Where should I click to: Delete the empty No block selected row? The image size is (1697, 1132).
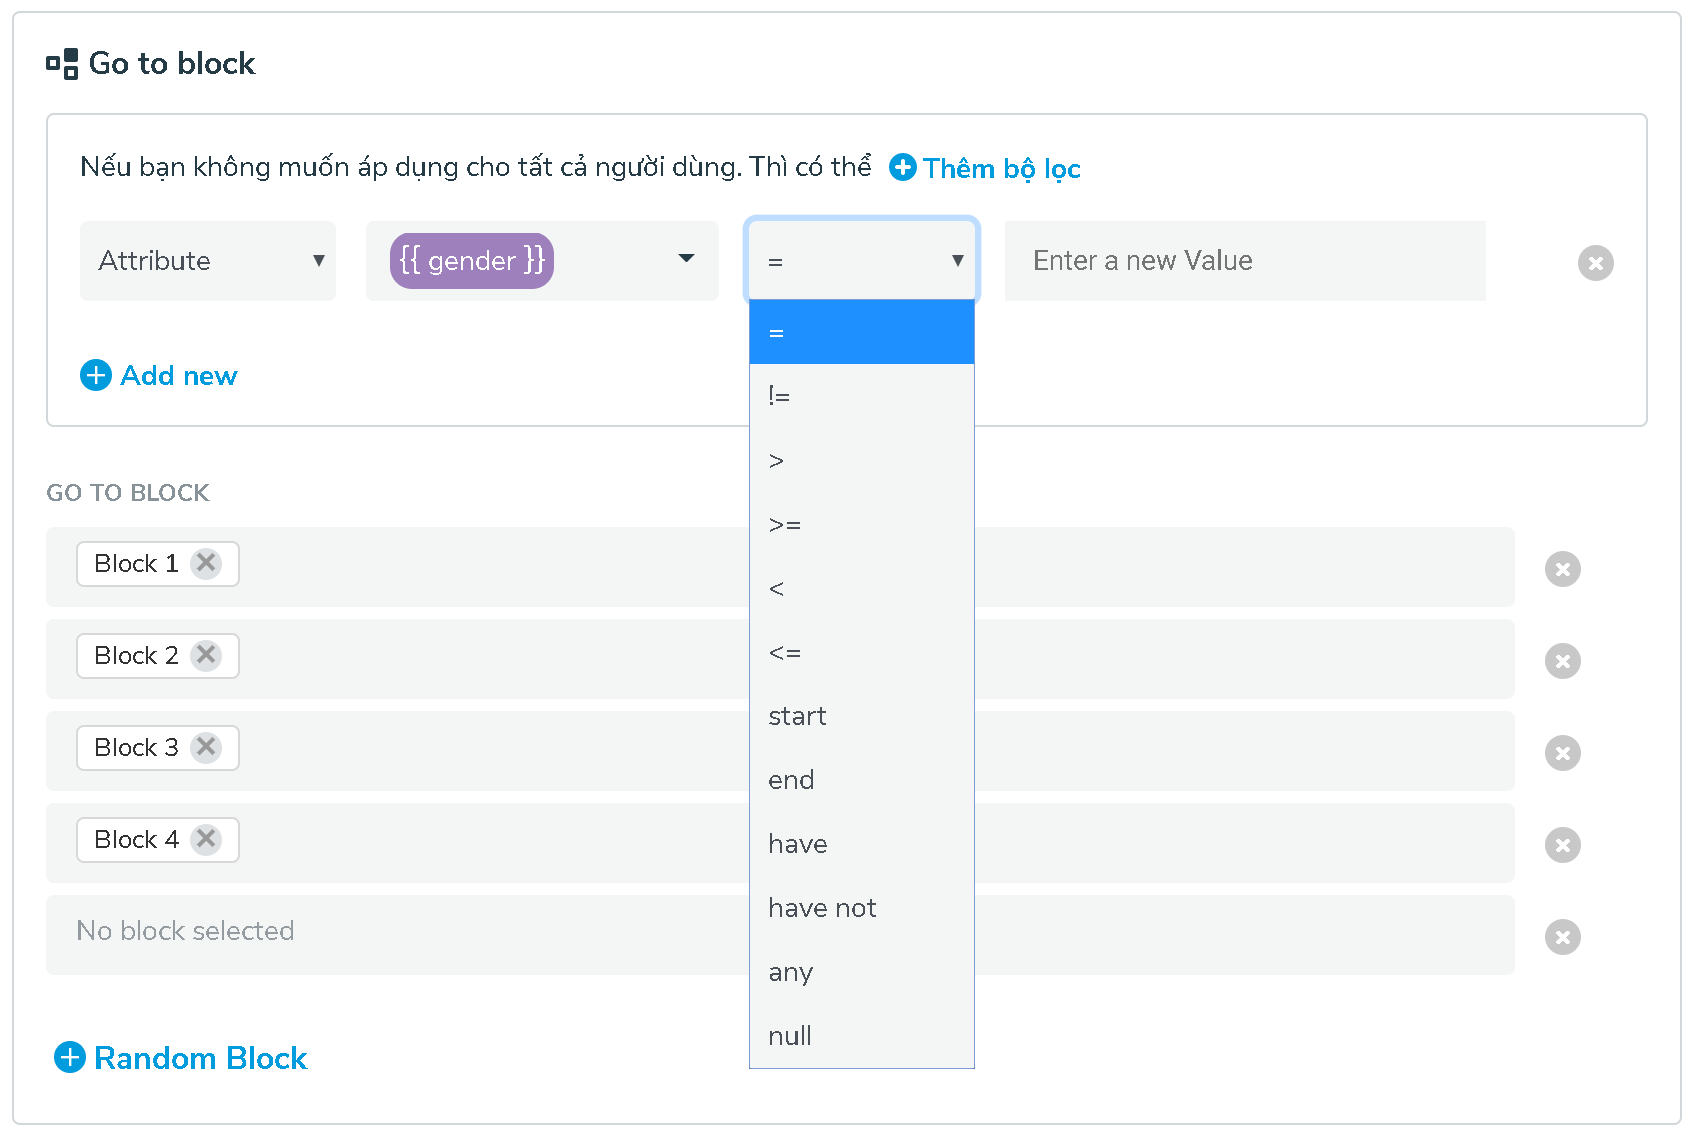(1562, 937)
